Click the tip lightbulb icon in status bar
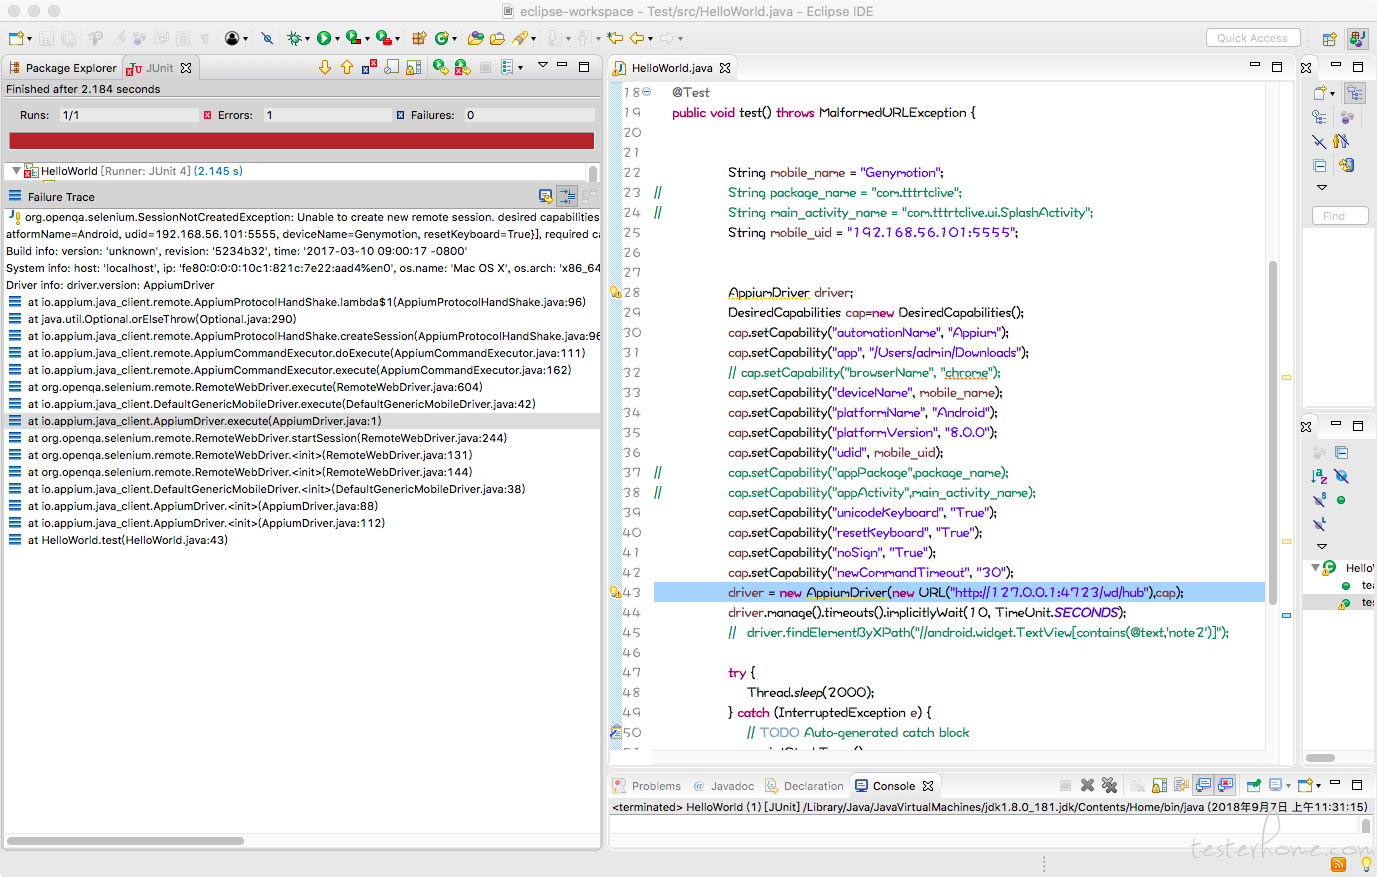The height and width of the screenshot is (877, 1377). click(x=1367, y=863)
